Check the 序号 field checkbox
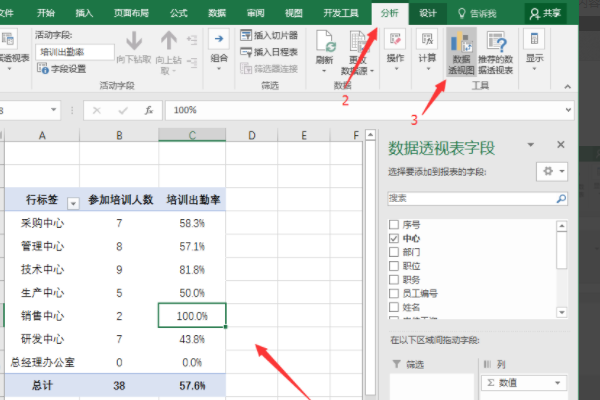The image size is (600, 400). point(394,224)
